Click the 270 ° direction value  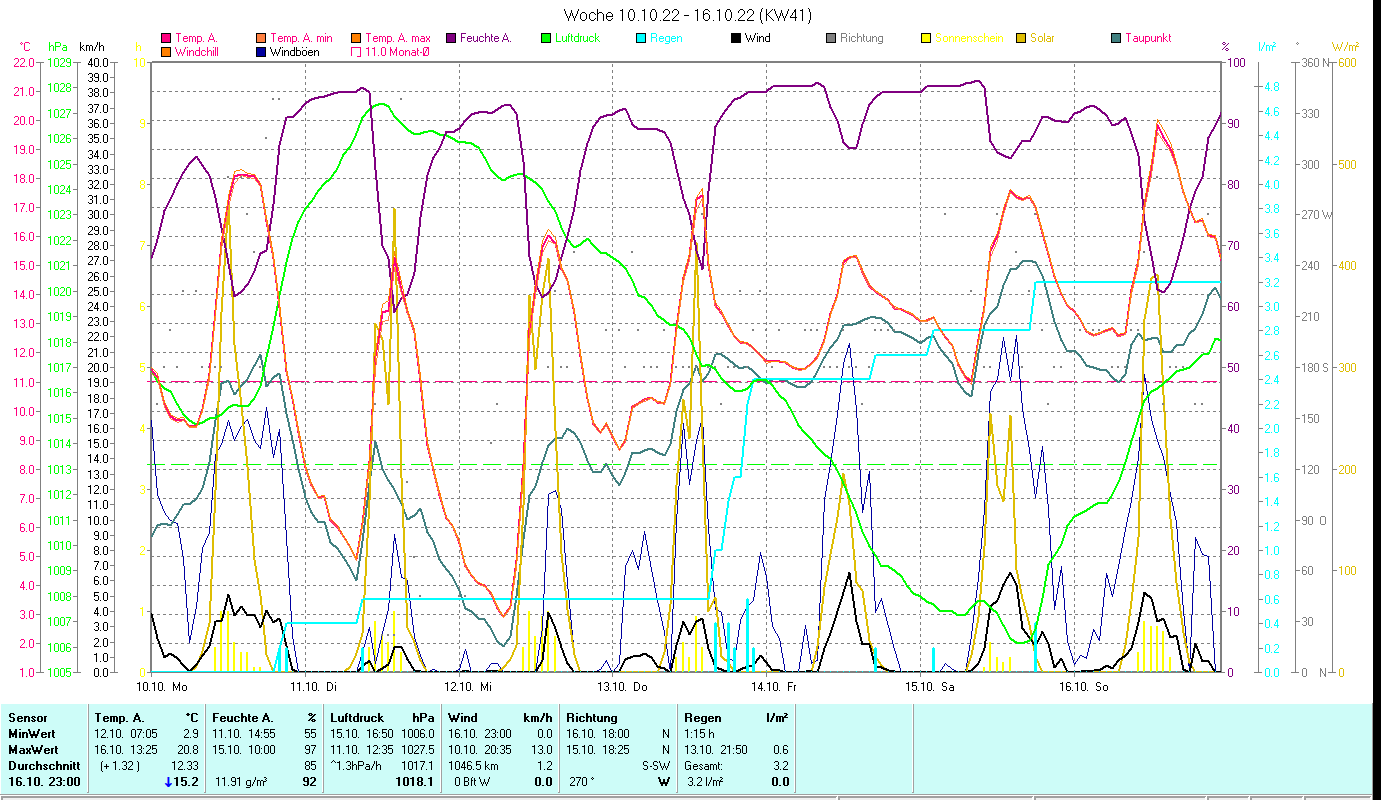584,782
